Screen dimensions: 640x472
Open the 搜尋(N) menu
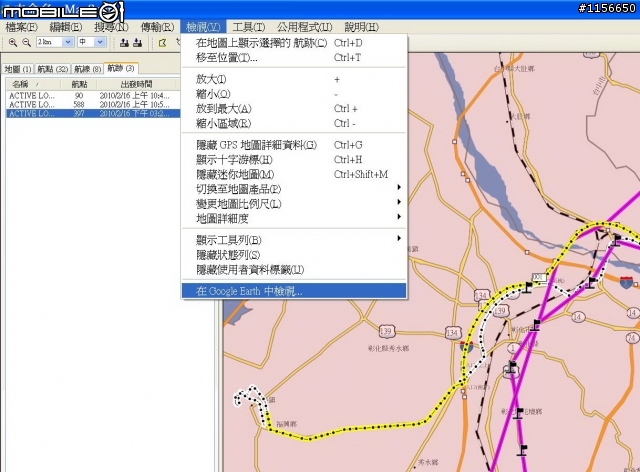click(111, 27)
